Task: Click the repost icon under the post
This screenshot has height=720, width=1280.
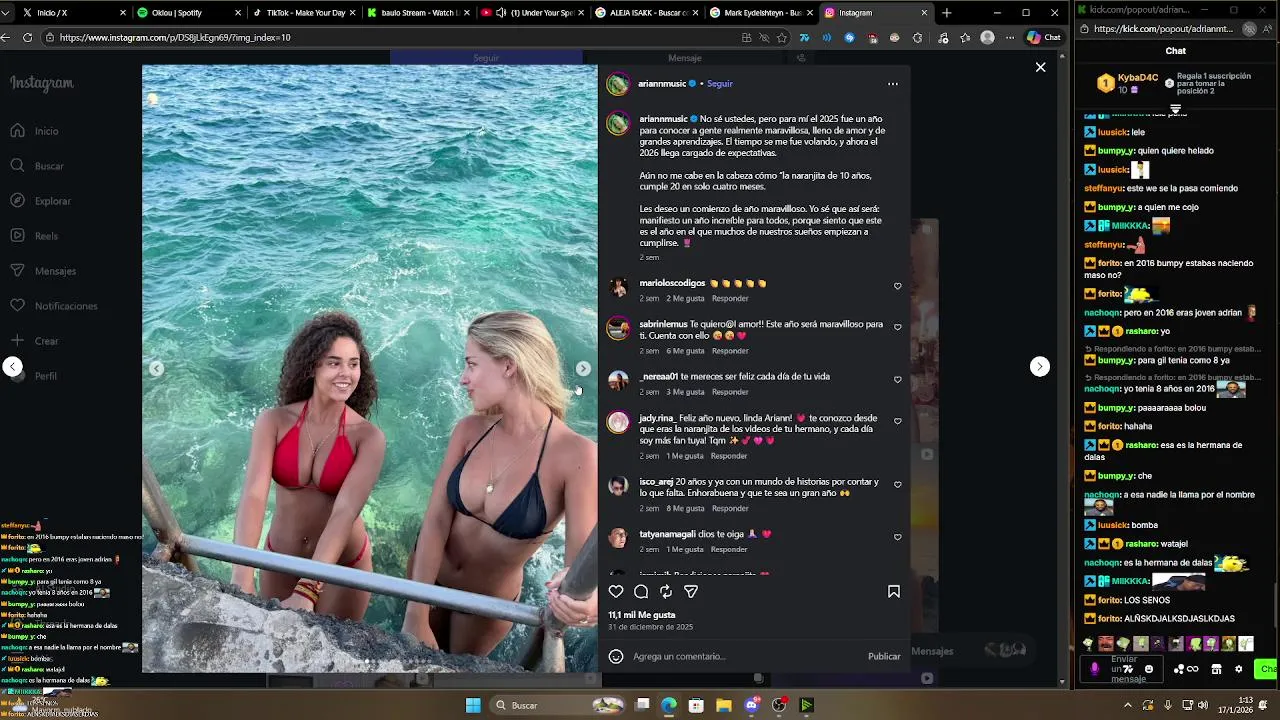Action: (x=666, y=592)
